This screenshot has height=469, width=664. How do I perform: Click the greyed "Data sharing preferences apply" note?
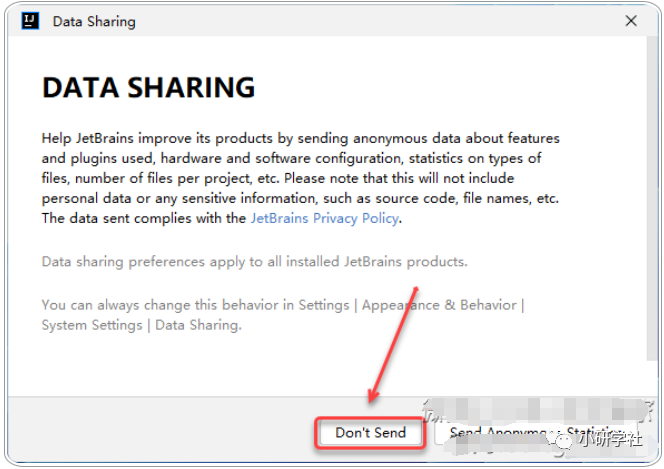254,262
